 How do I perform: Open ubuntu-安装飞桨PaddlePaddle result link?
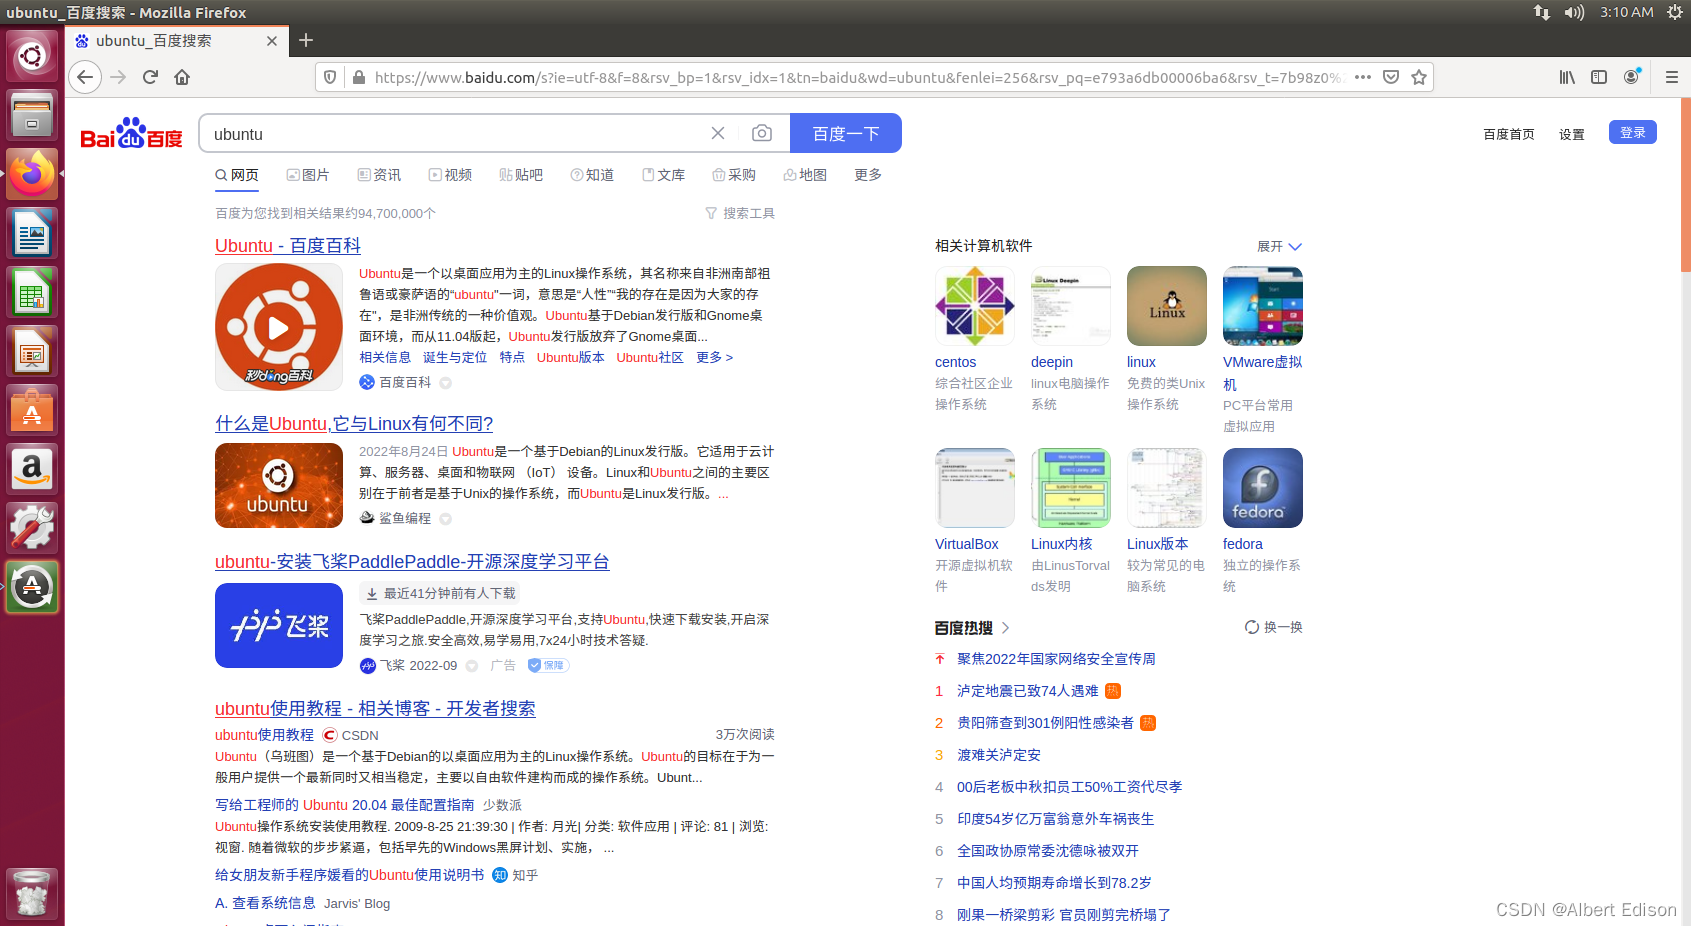click(412, 562)
